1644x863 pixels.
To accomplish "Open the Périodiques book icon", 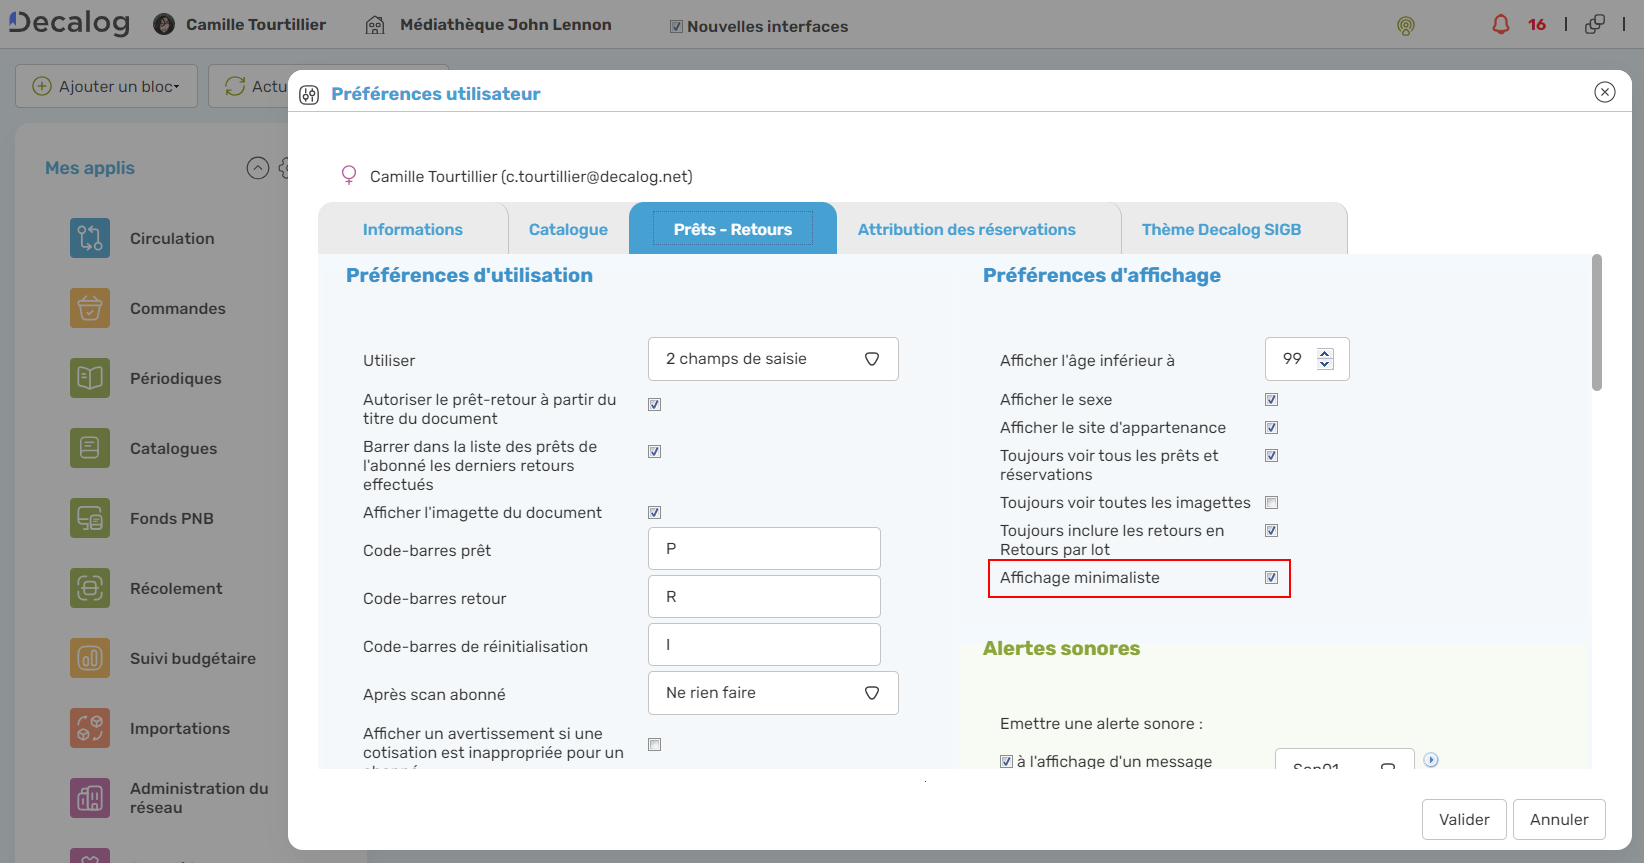I will coord(90,378).
